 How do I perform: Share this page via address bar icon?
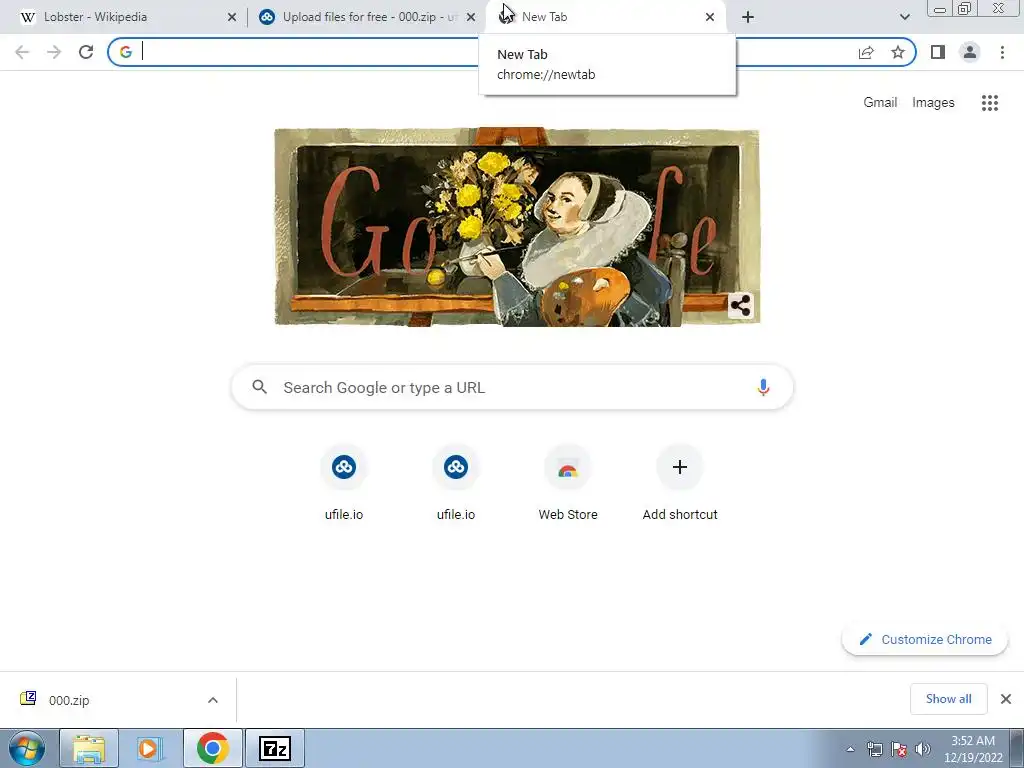[866, 52]
